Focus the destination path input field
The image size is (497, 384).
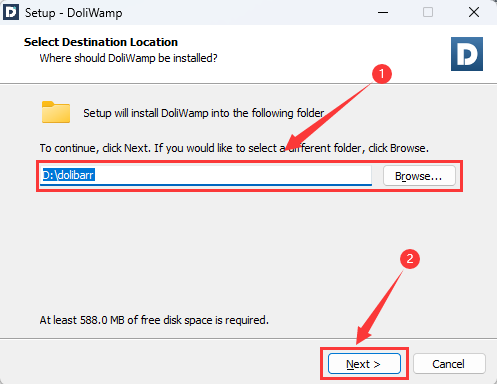point(206,175)
